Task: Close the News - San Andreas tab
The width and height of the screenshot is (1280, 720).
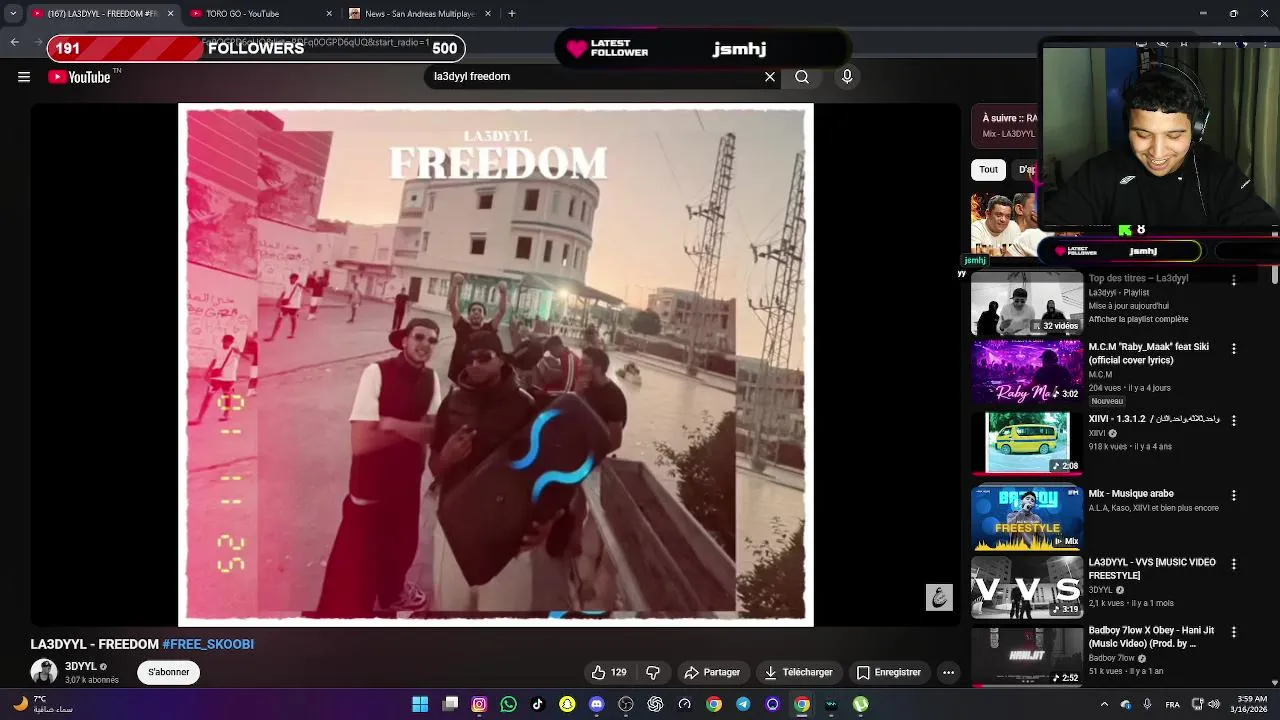Action: pyautogui.click(x=488, y=14)
